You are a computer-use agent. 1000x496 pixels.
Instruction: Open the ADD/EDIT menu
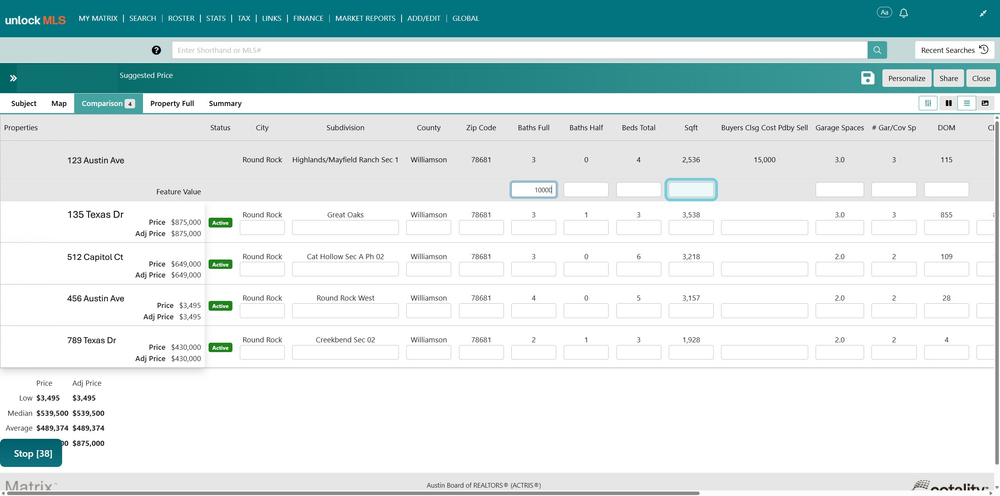[423, 18]
